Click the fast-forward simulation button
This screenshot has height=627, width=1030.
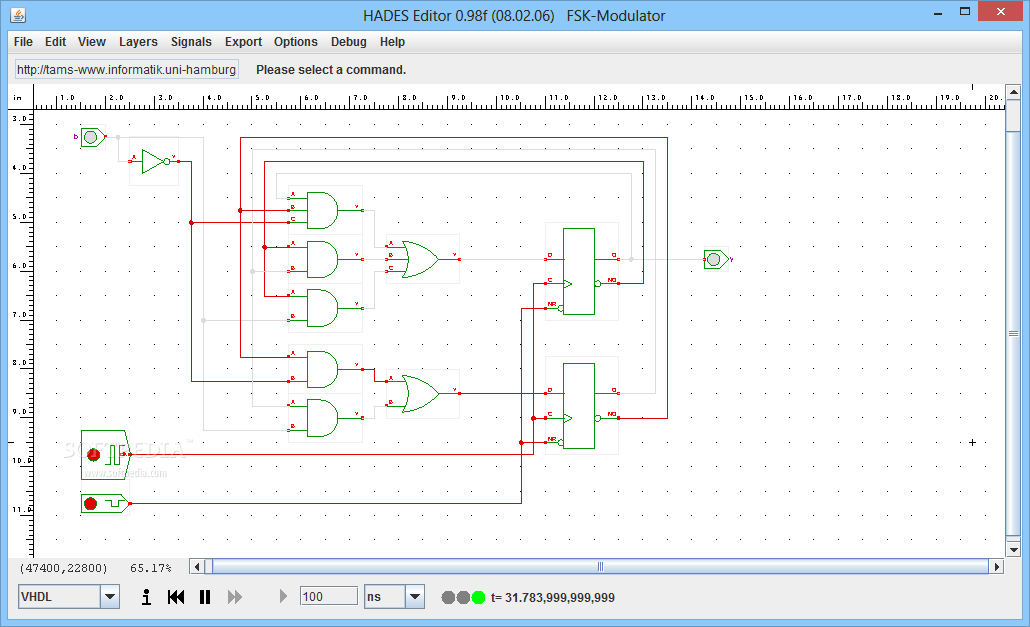point(235,597)
